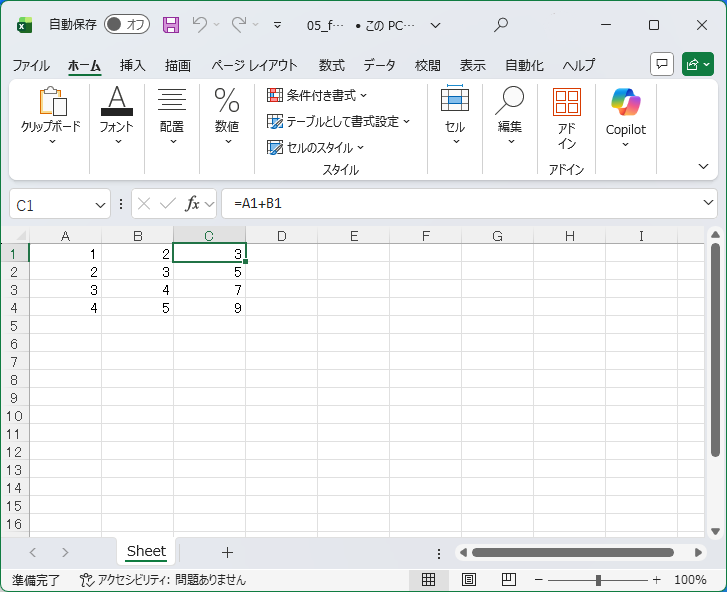Select cell B2 containing value 3

[137, 272]
